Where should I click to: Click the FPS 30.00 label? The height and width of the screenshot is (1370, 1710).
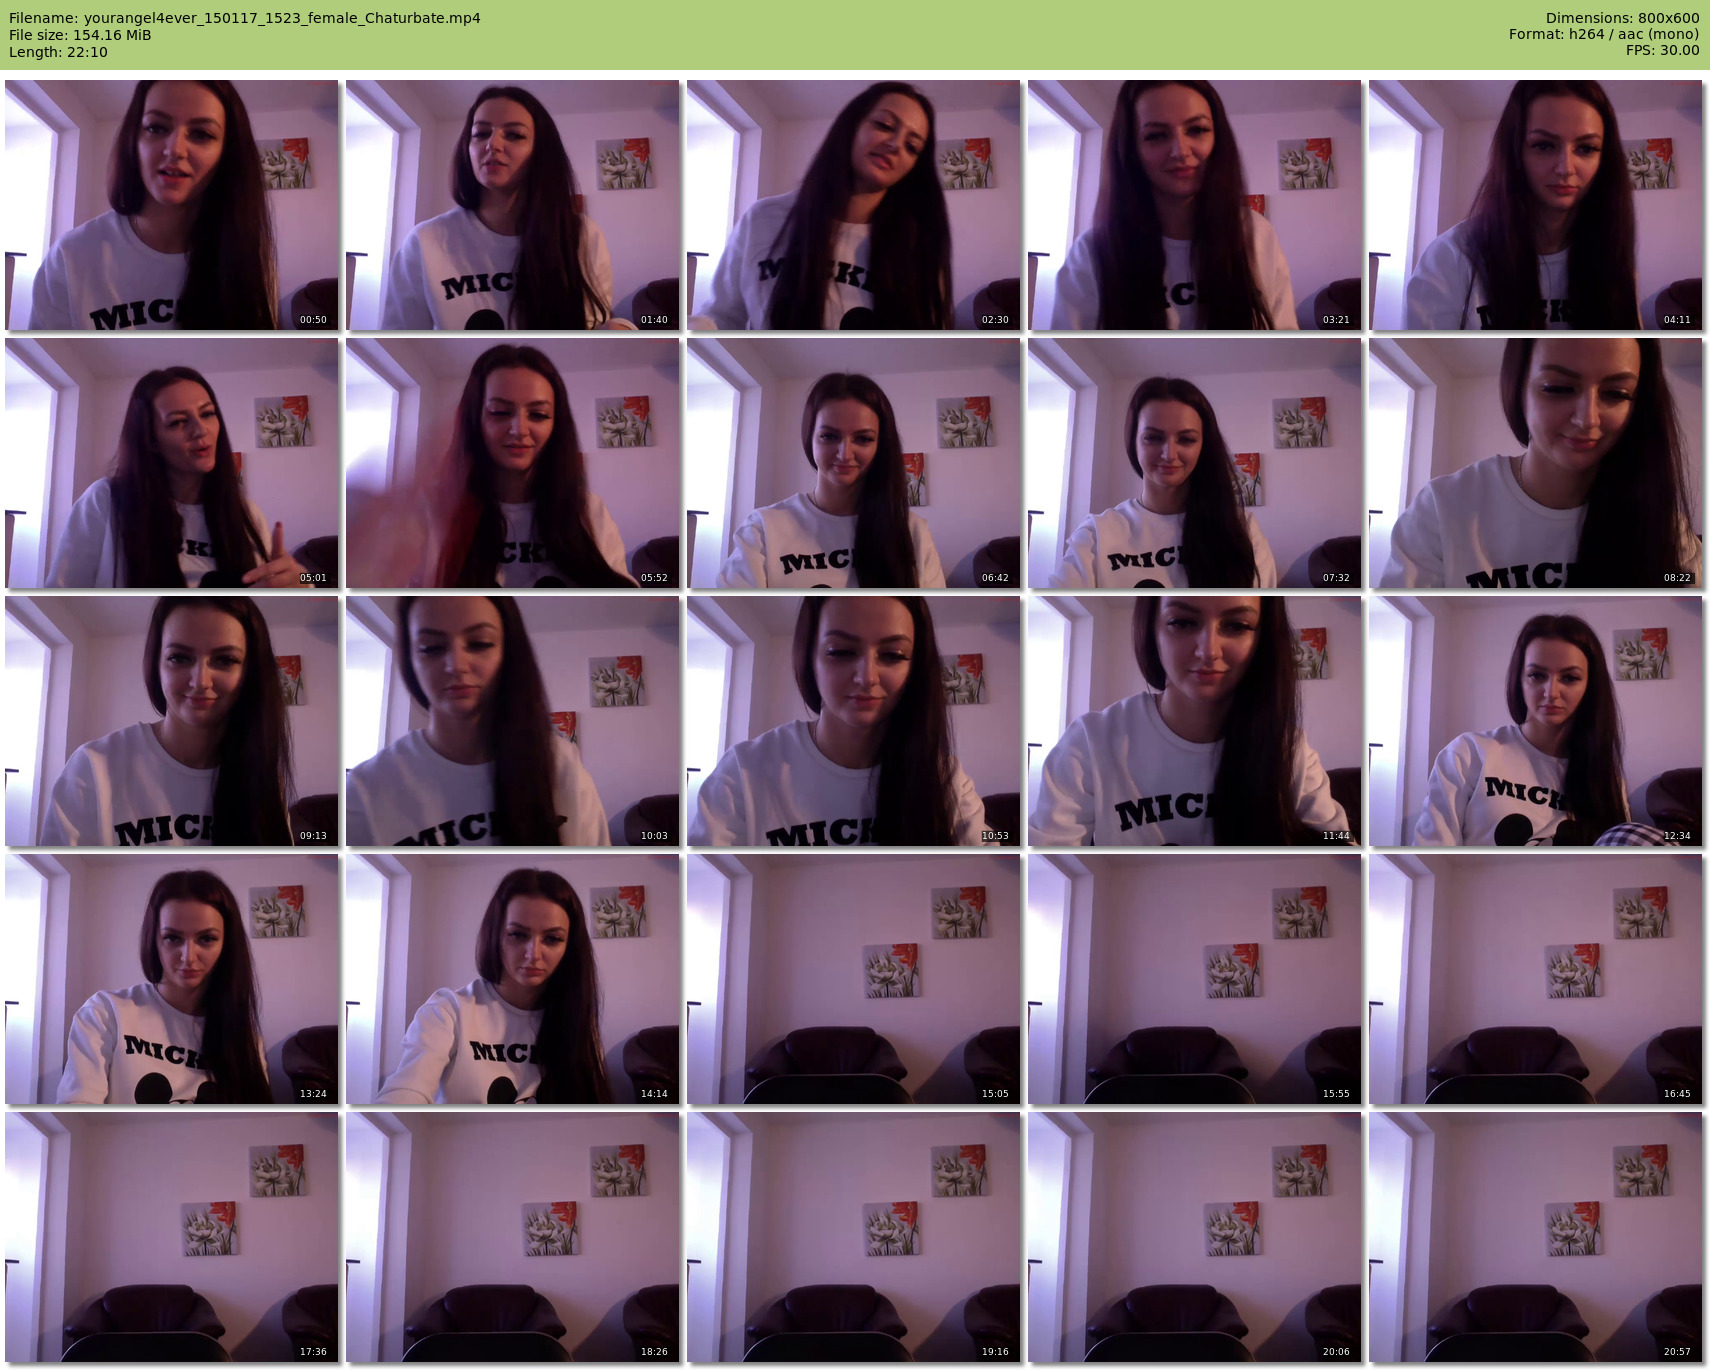(x=1662, y=50)
